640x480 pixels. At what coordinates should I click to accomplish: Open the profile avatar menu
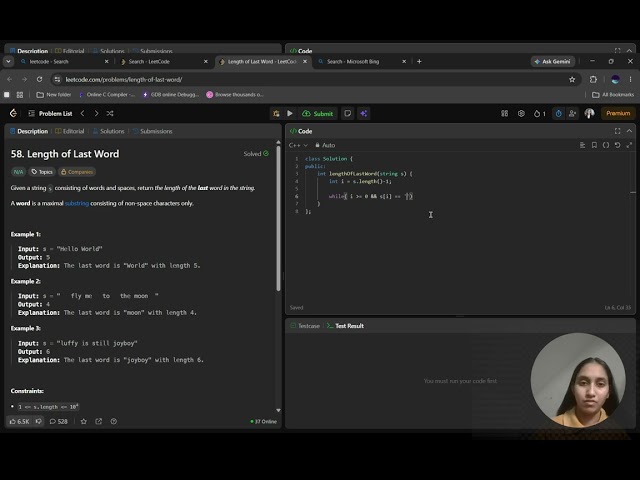point(589,113)
